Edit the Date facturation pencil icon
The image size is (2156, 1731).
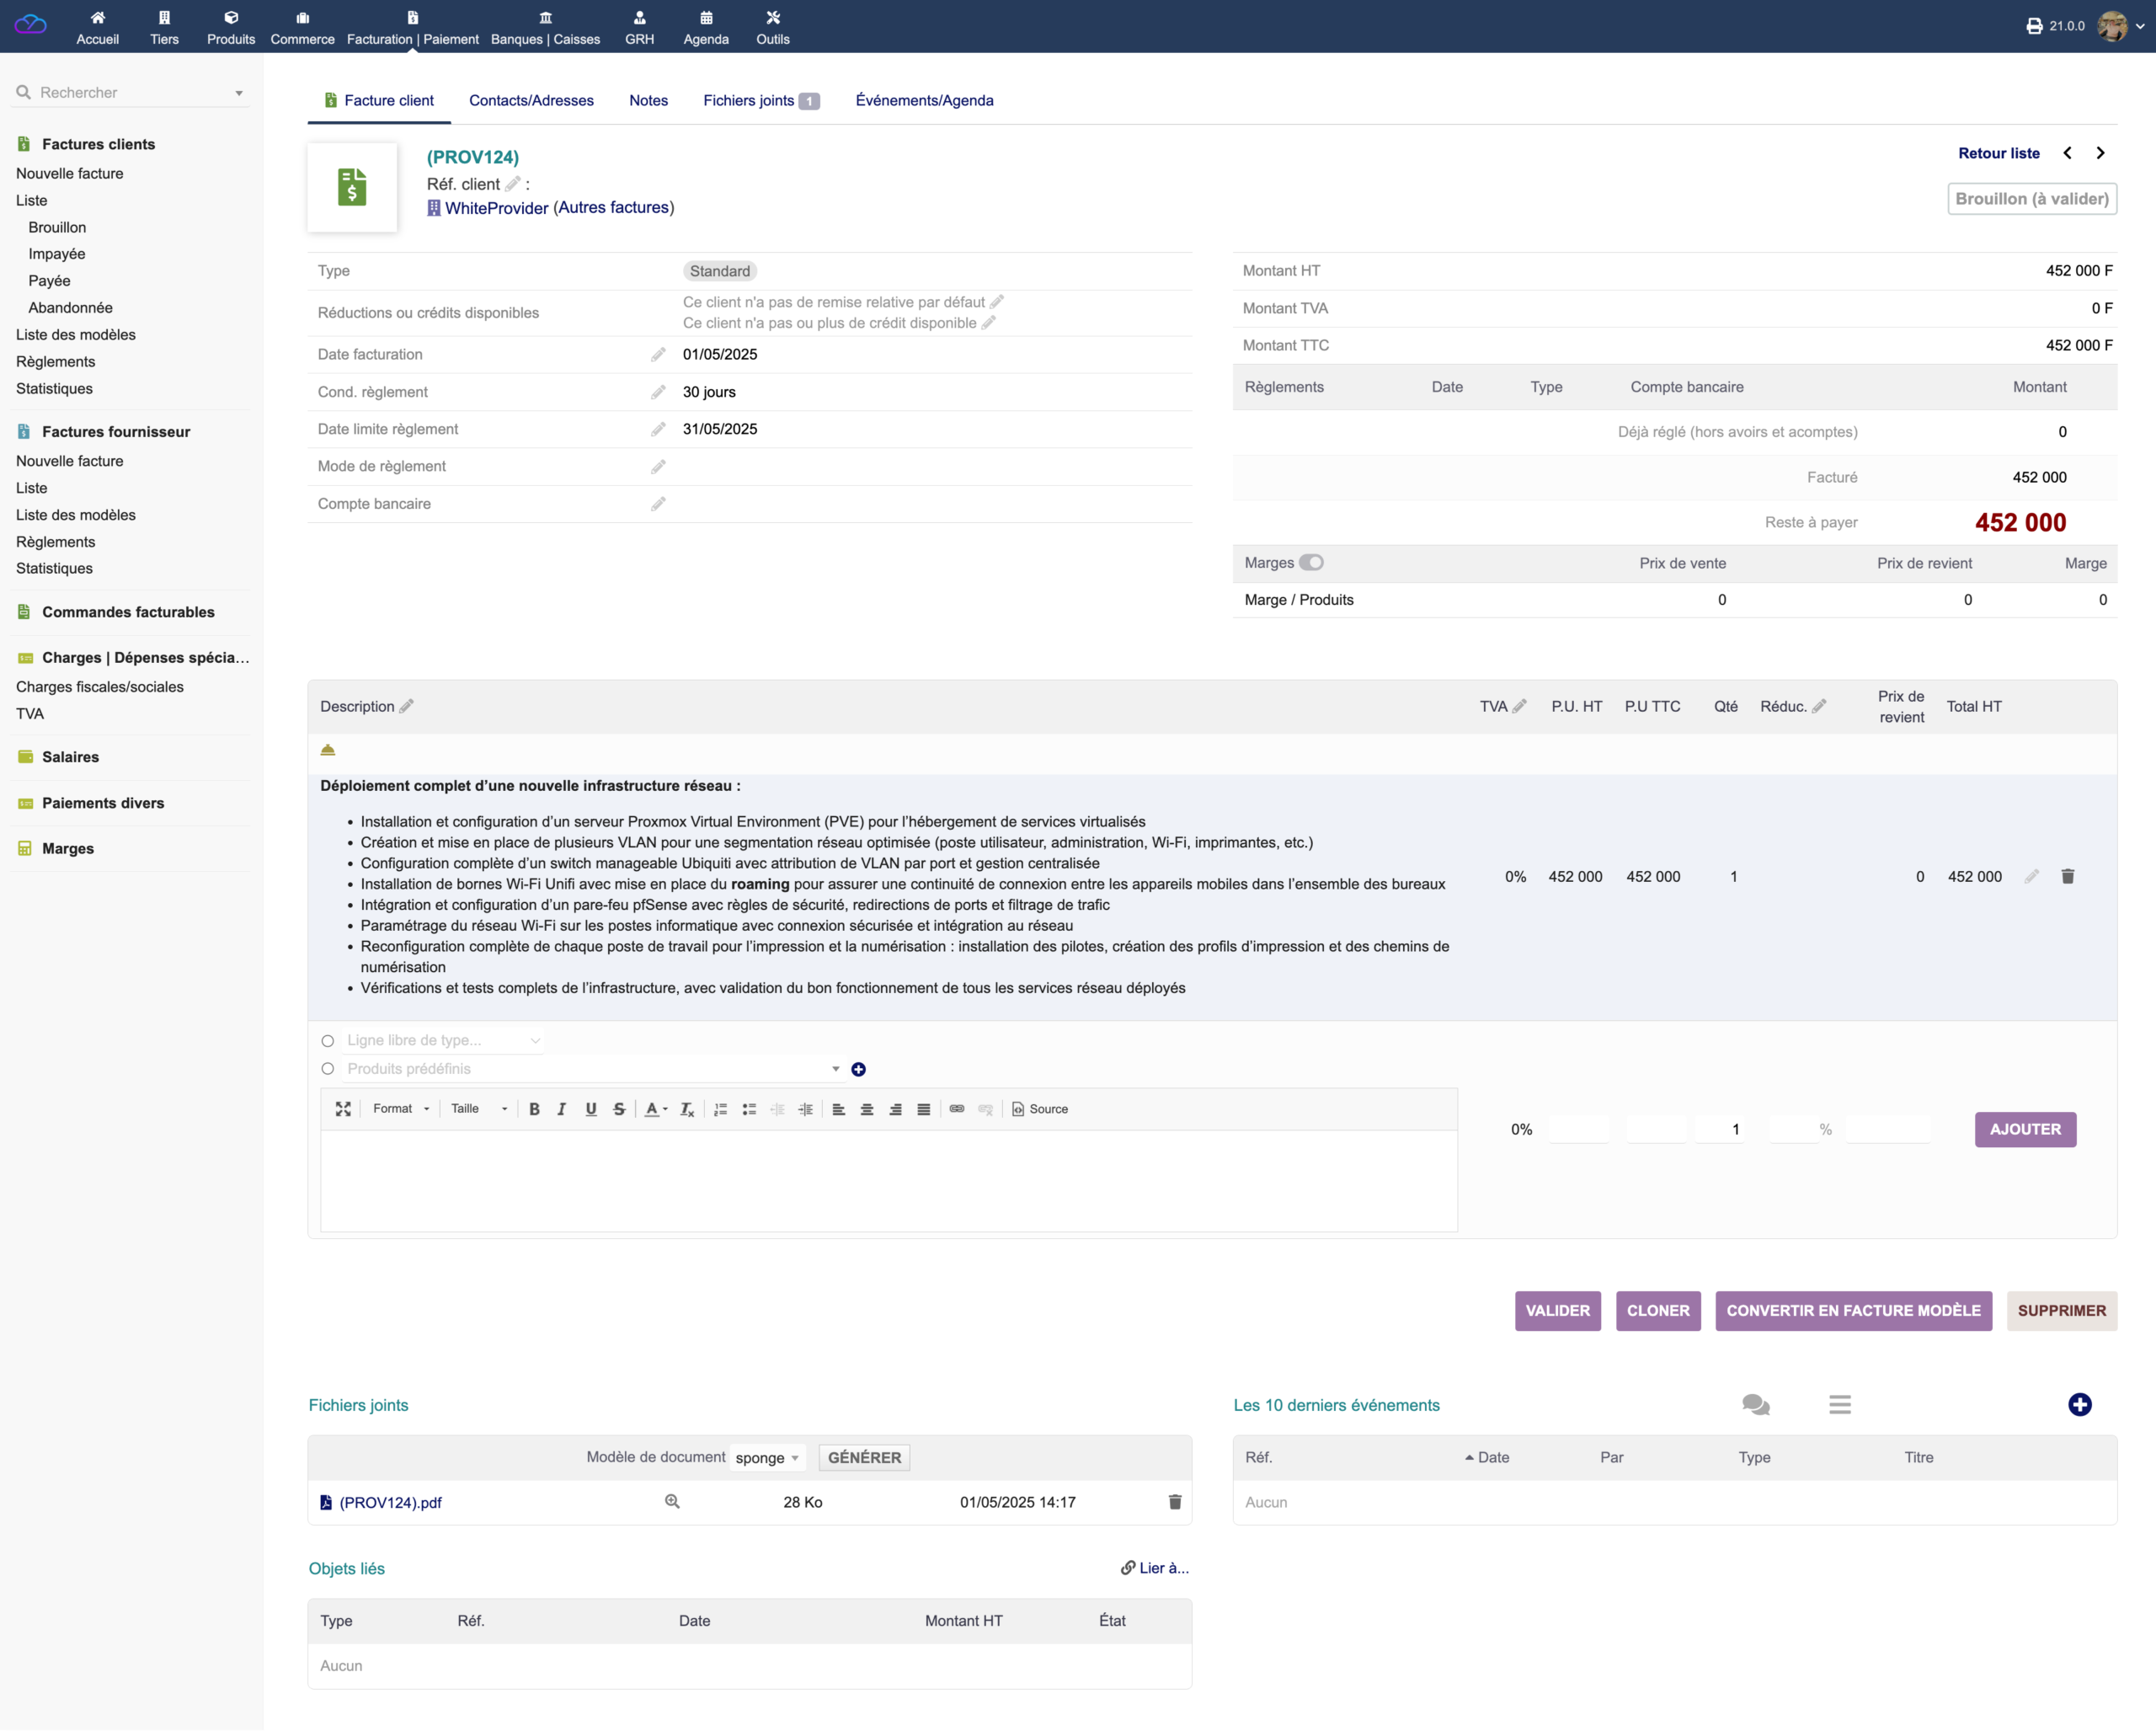point(658,355)
